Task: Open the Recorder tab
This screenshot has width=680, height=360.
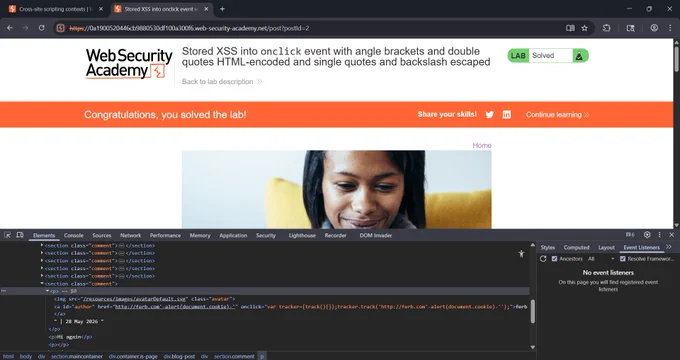Action: coord(336,235)
